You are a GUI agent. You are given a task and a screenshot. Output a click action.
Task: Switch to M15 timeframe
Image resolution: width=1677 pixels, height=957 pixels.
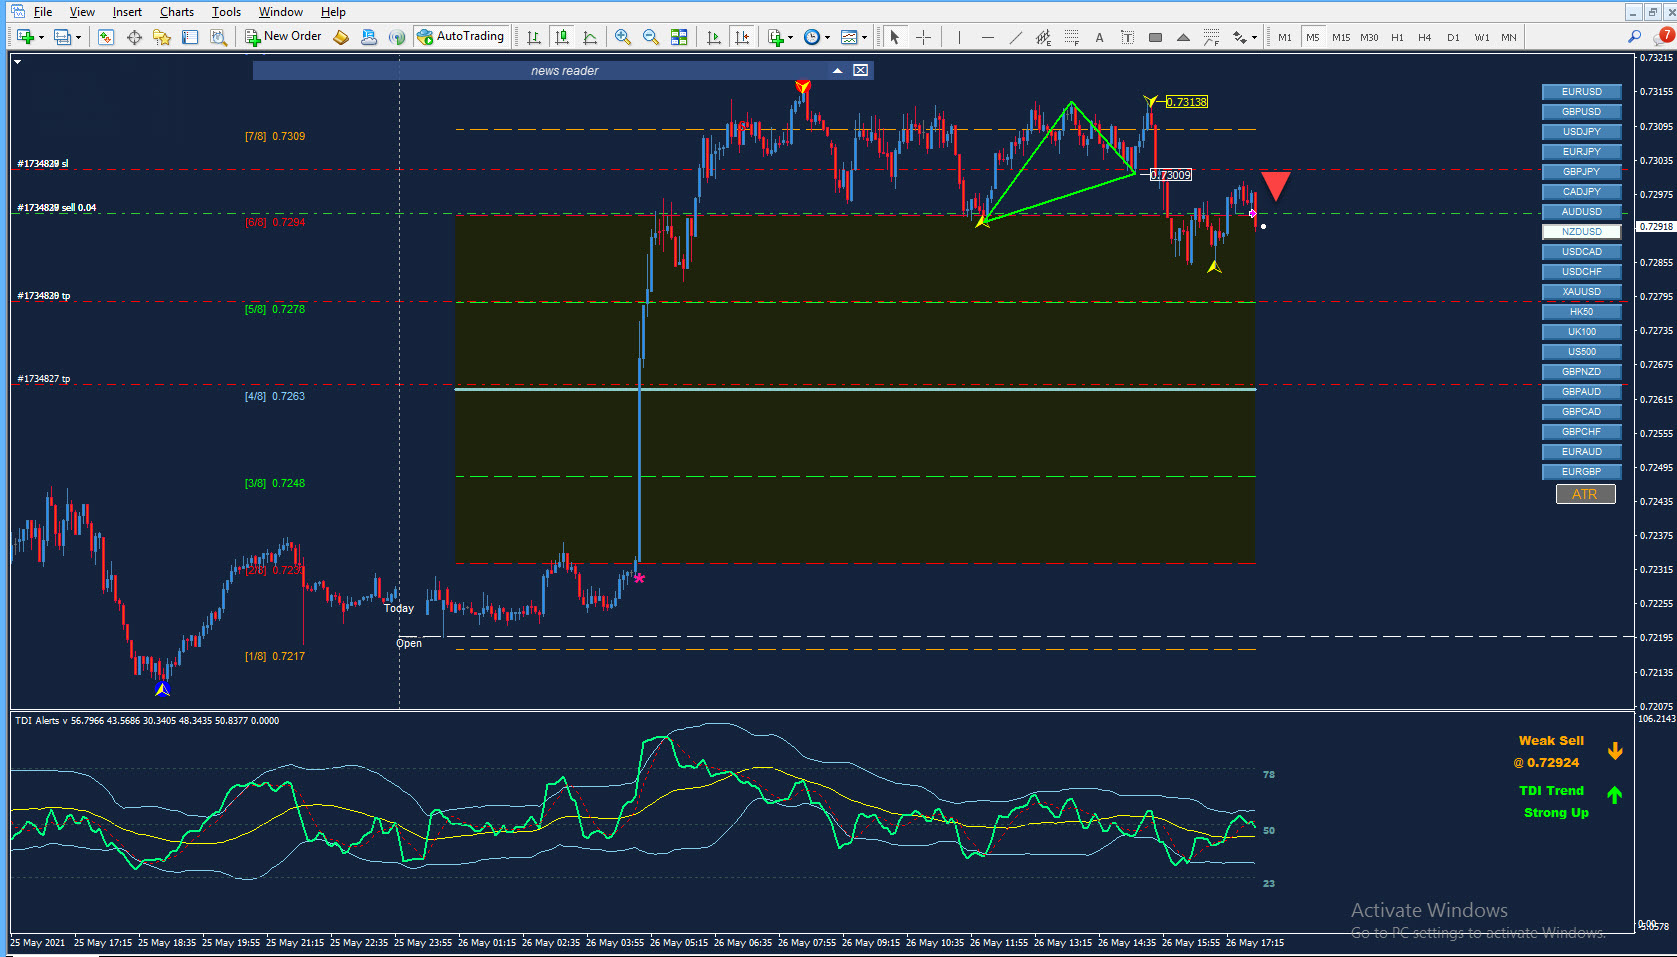click(x=1341, y=37)
